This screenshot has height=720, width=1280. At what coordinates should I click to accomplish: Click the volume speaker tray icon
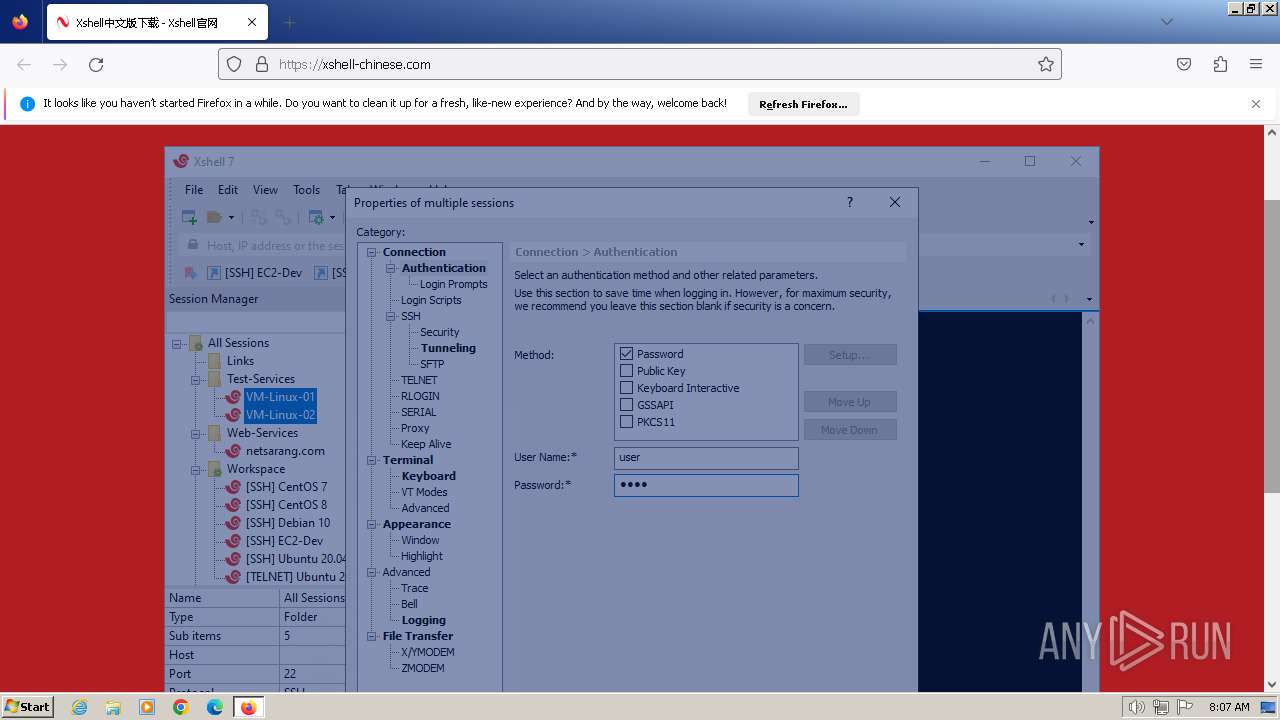point(1136,707)
